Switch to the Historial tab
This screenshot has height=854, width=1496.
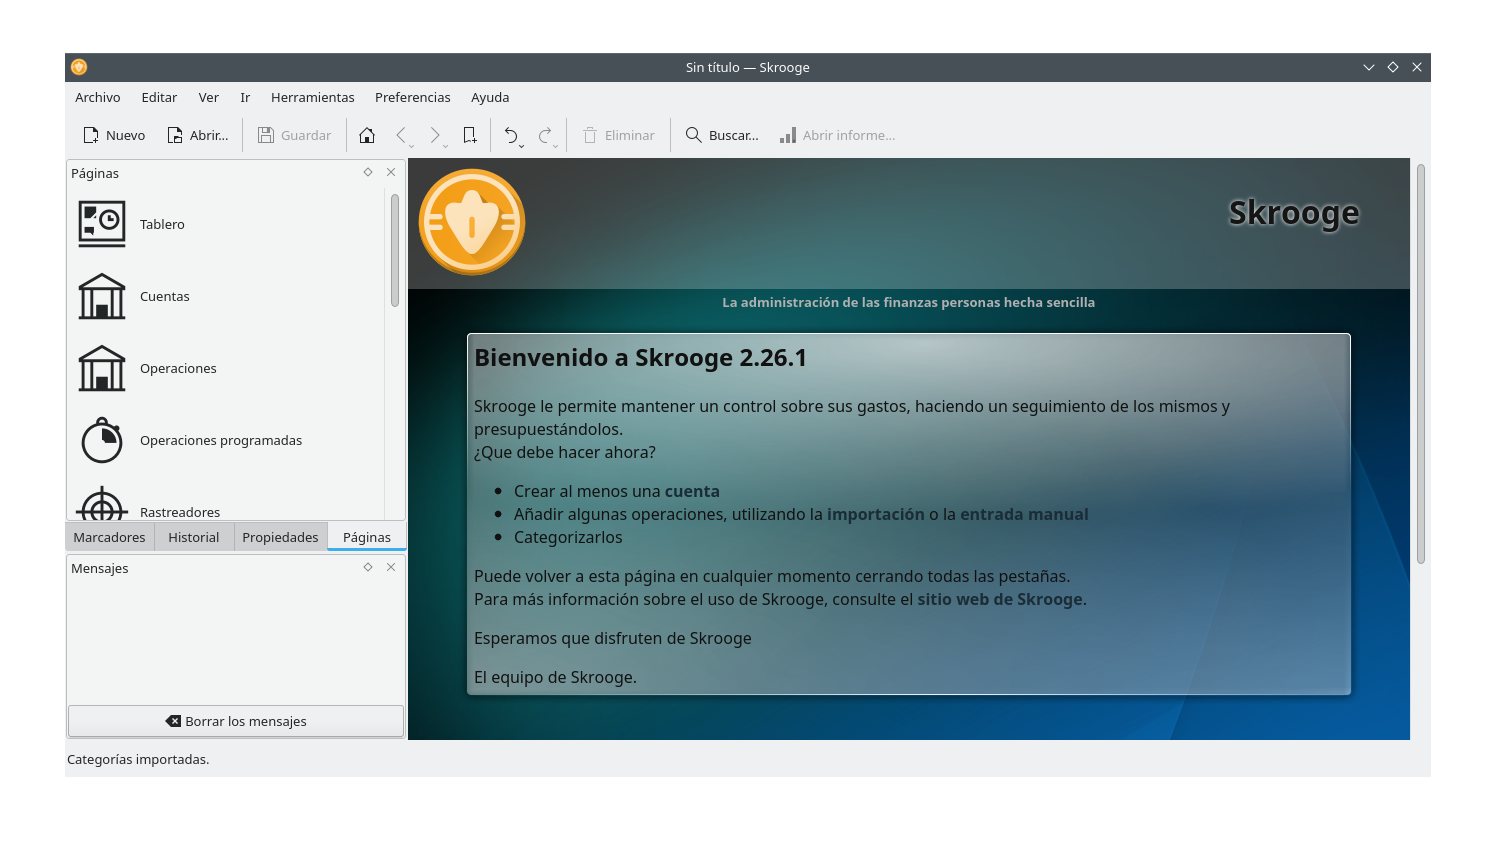tap(193, 537)
